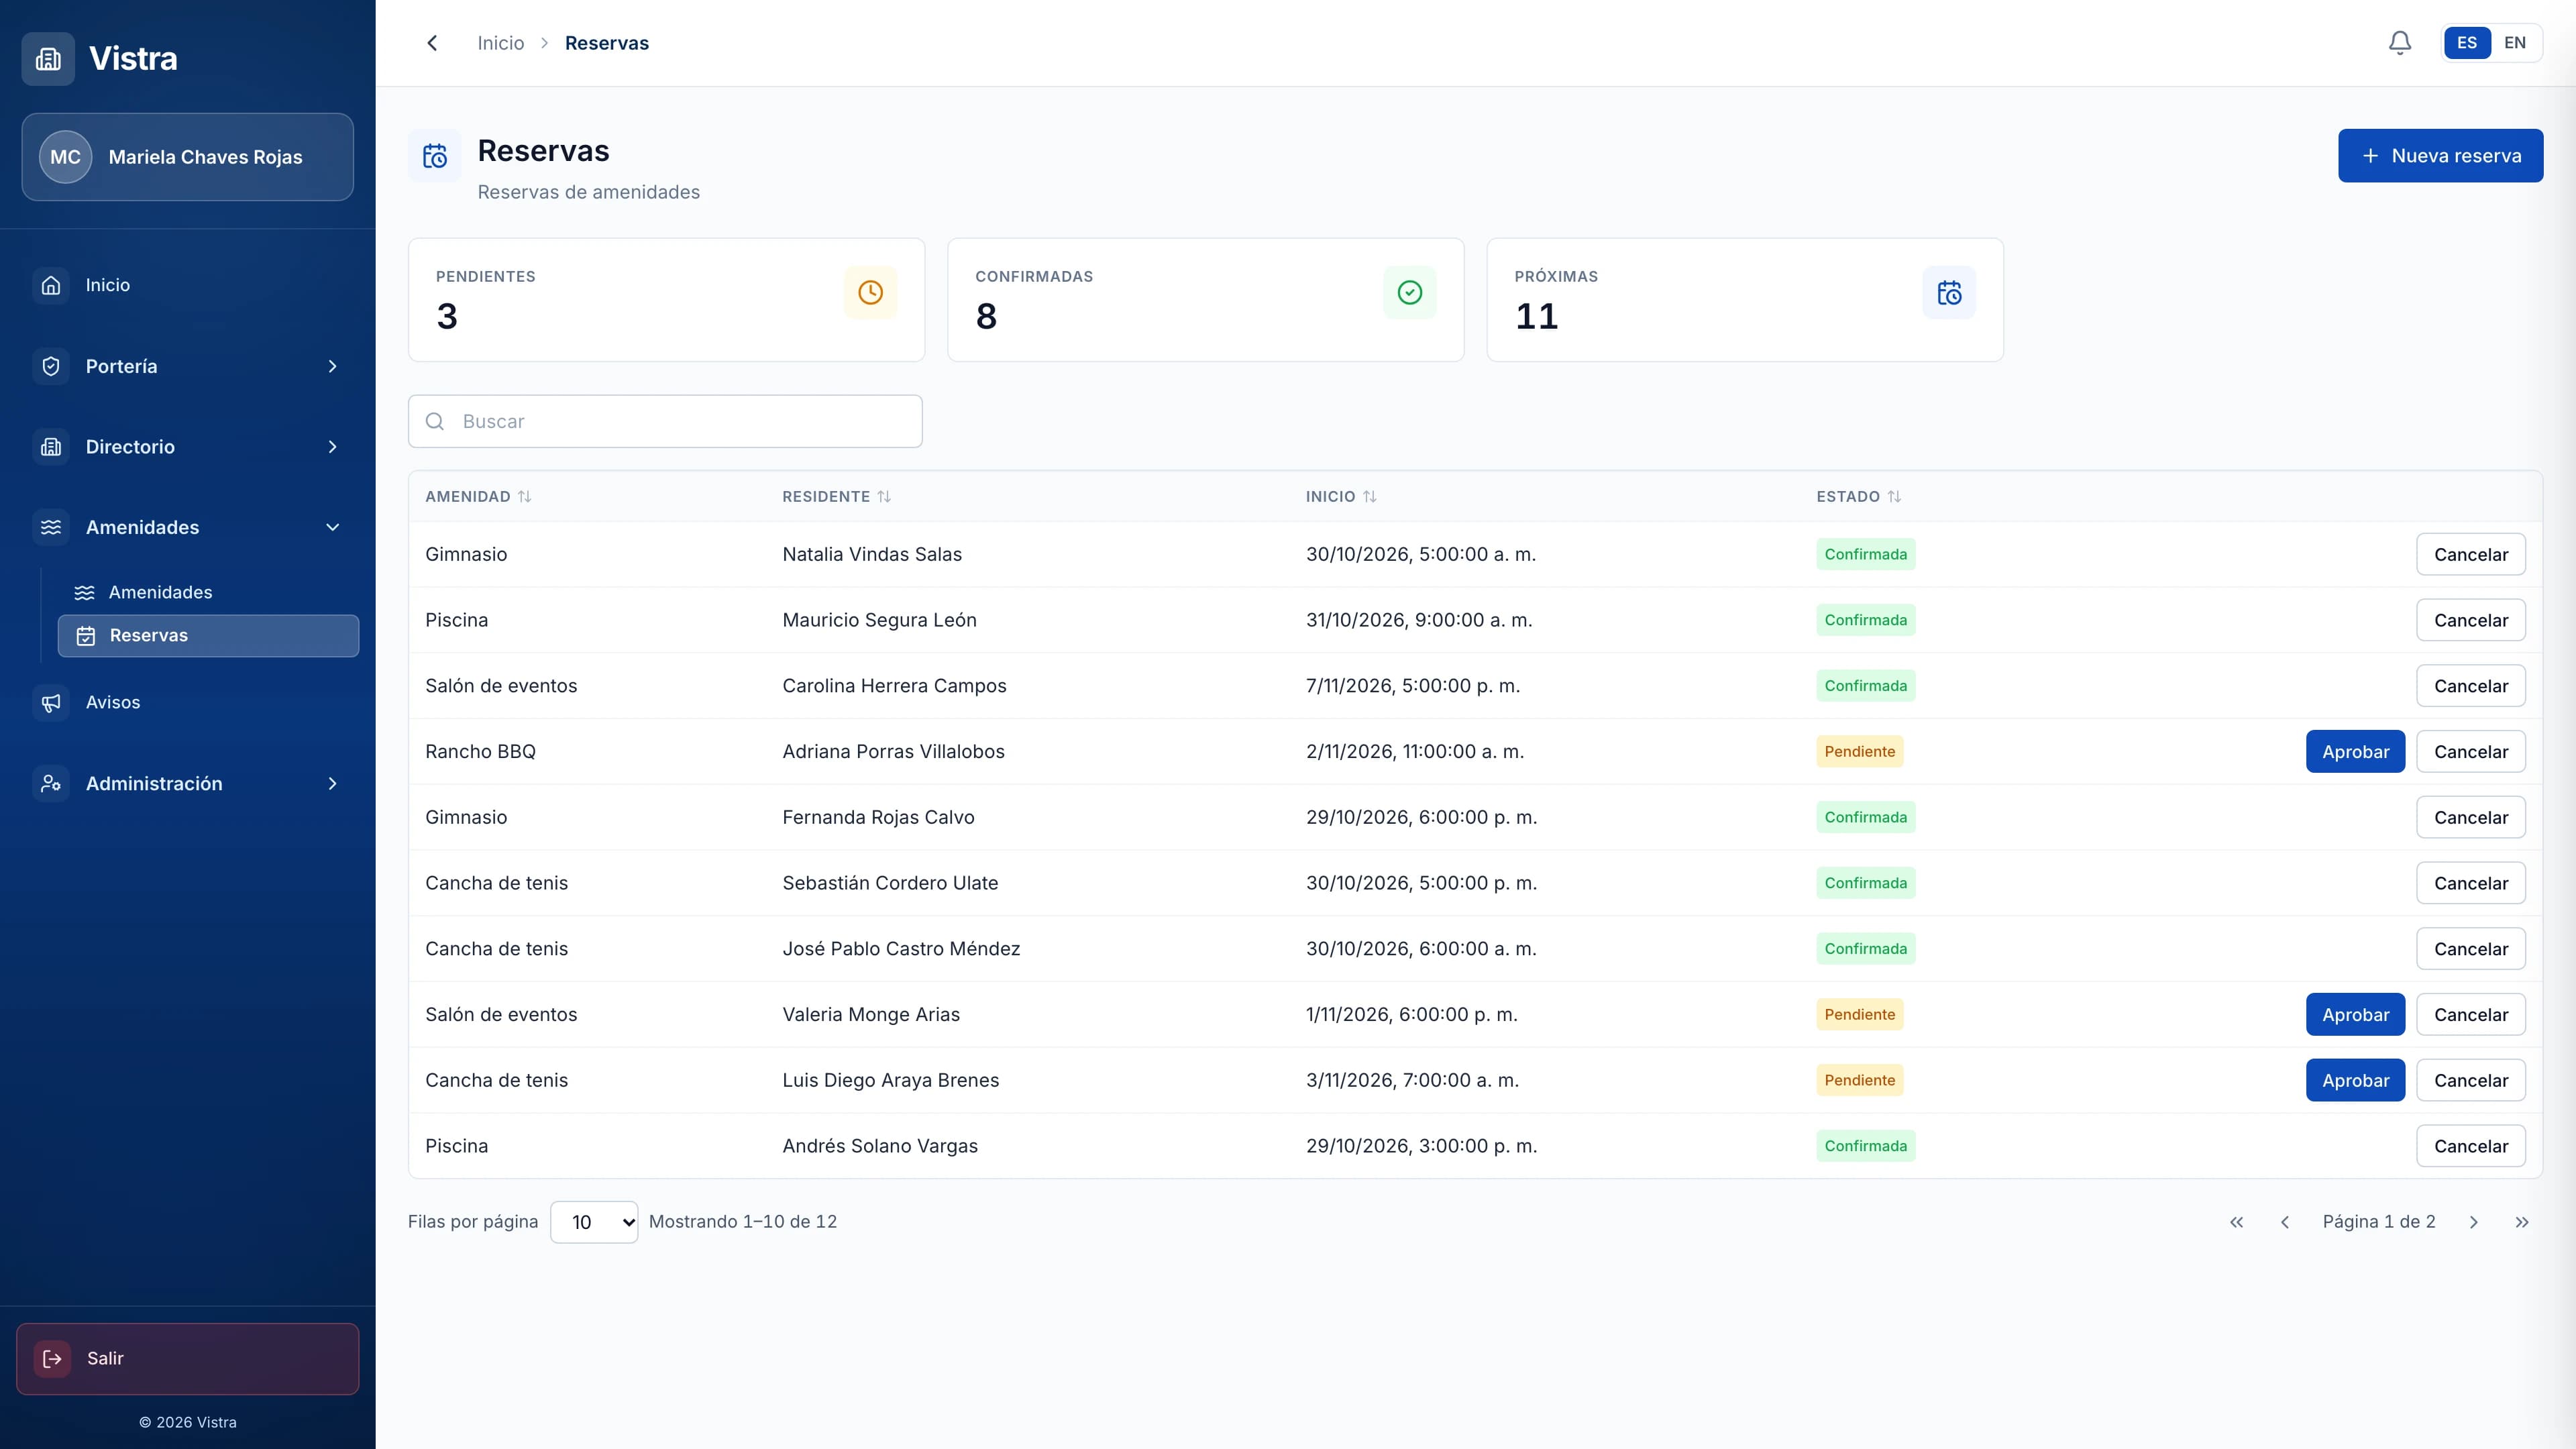The image size is (2576, 1449).
Task: Click the Pendientes clock icon
Action: [x=870, y=292]
